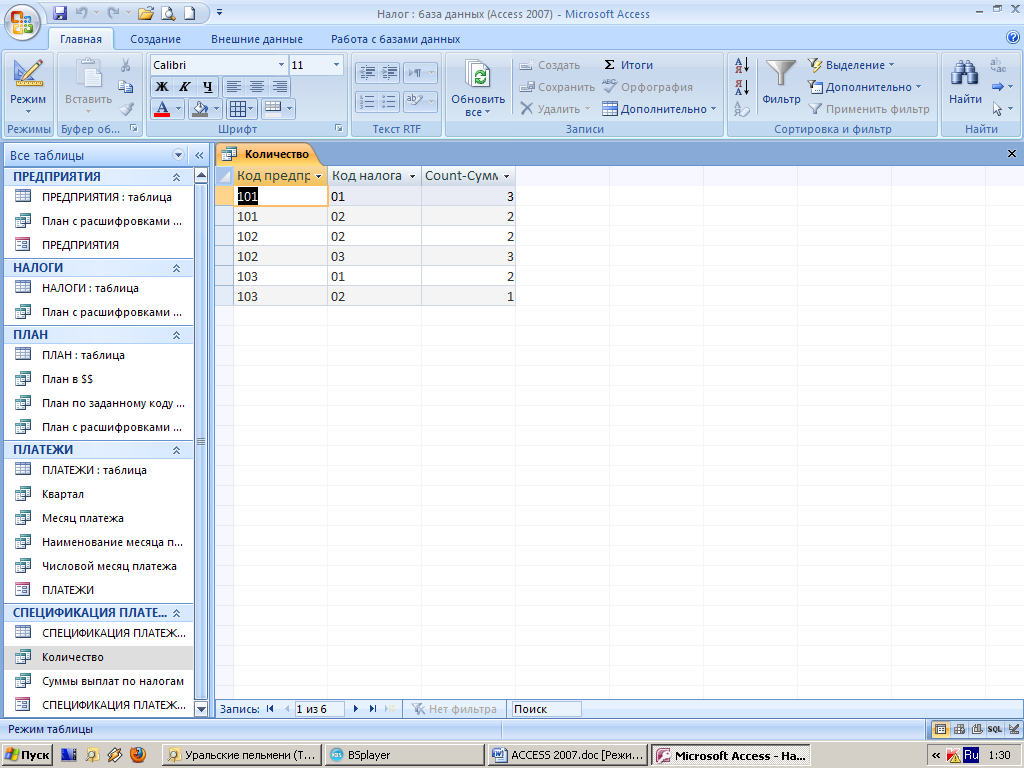Center-align text in the Шрифт group

[257, 87]
